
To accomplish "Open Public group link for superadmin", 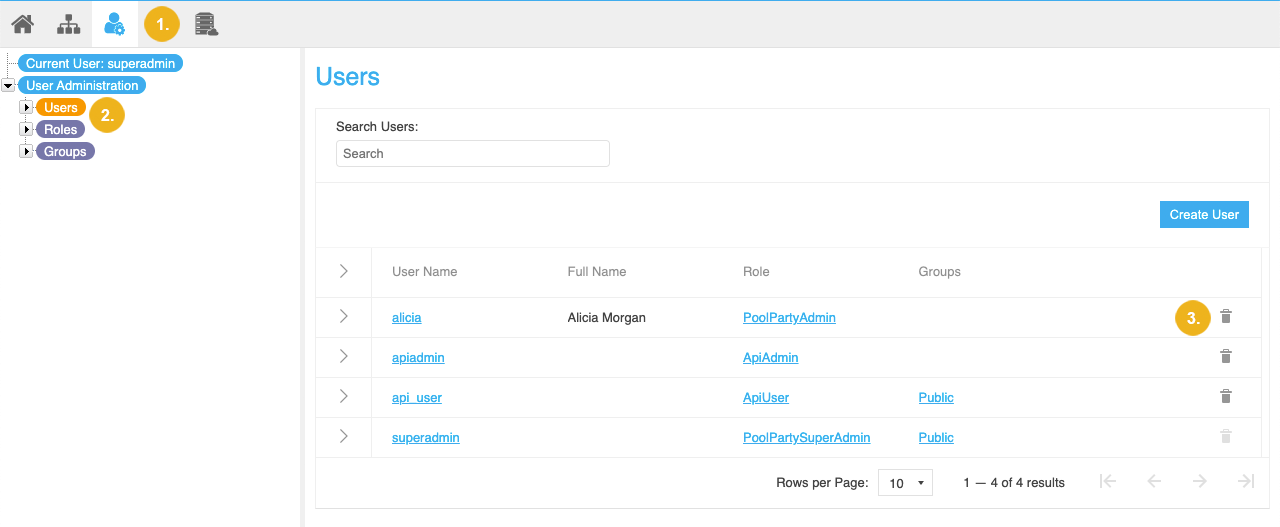I will 936,438.
